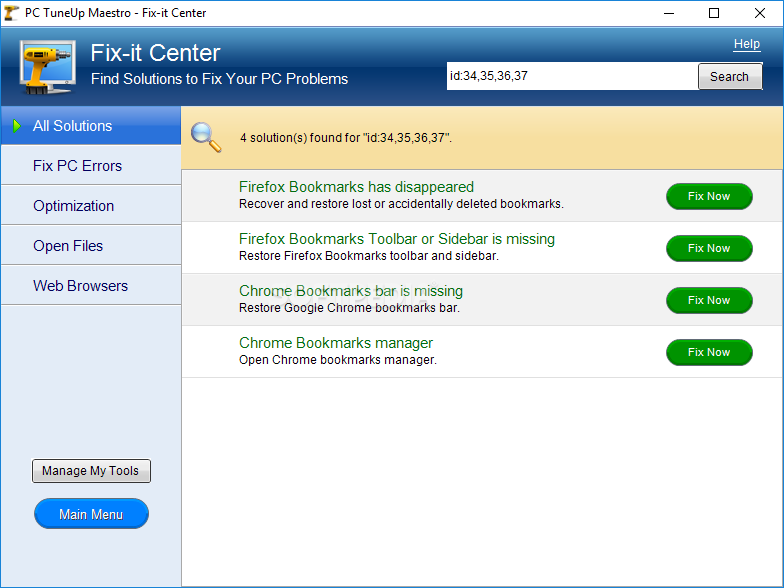Switch to the Optimization category

tap(91, 206)
